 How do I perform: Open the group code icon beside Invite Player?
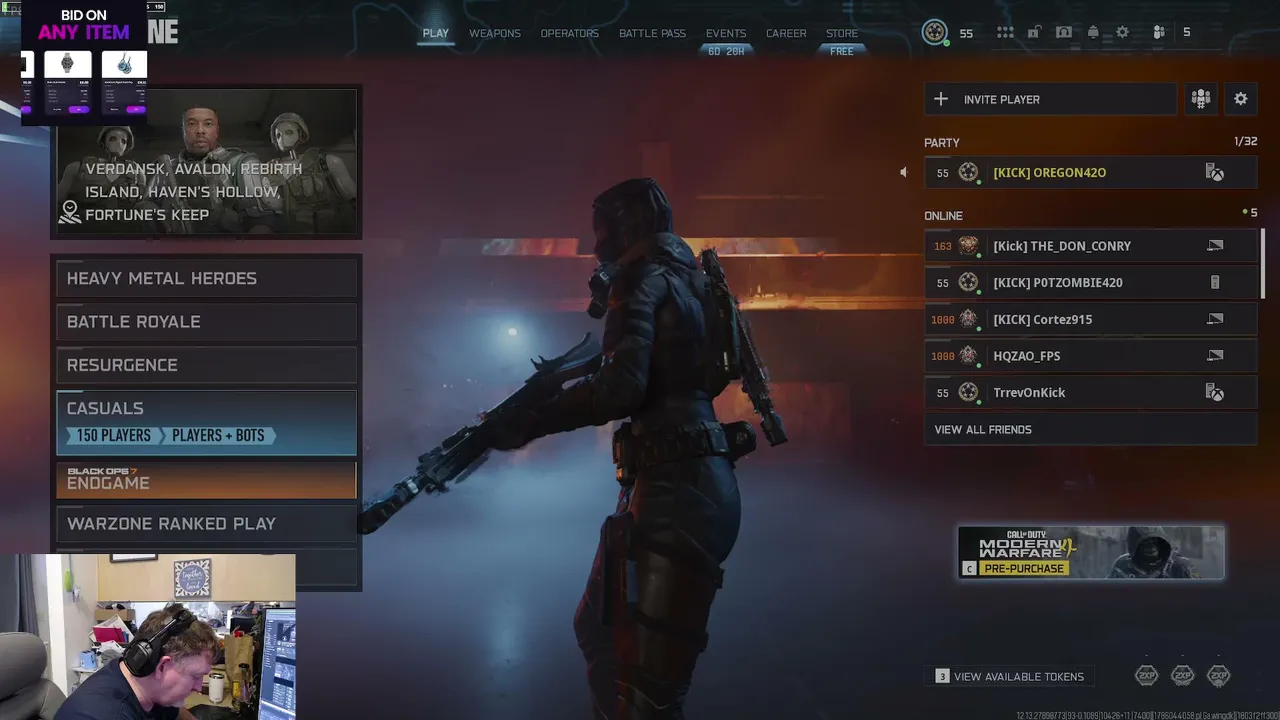point(1200,99)
